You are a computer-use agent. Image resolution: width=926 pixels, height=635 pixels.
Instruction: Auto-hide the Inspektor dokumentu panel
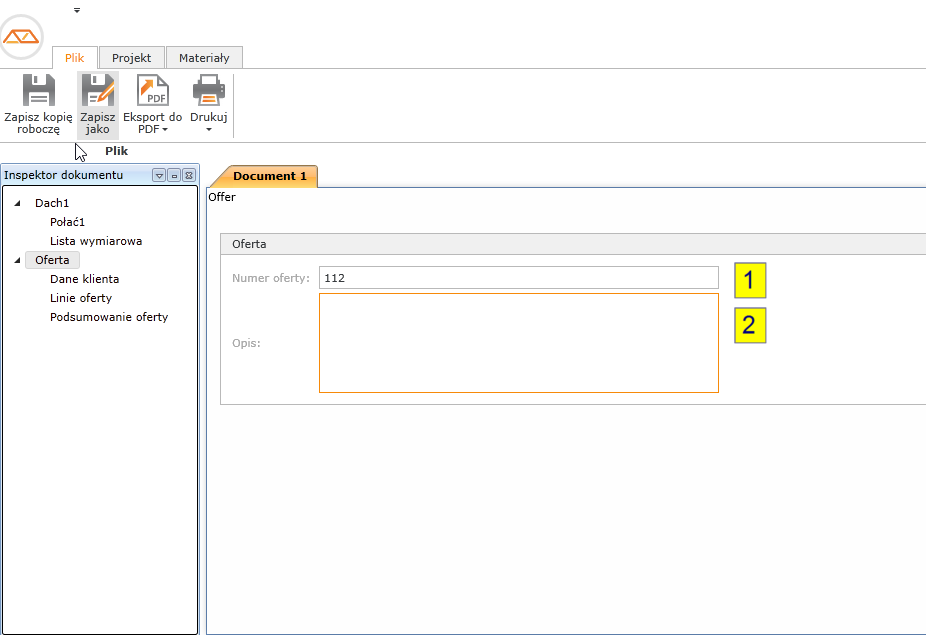click(x=173, y=175)
